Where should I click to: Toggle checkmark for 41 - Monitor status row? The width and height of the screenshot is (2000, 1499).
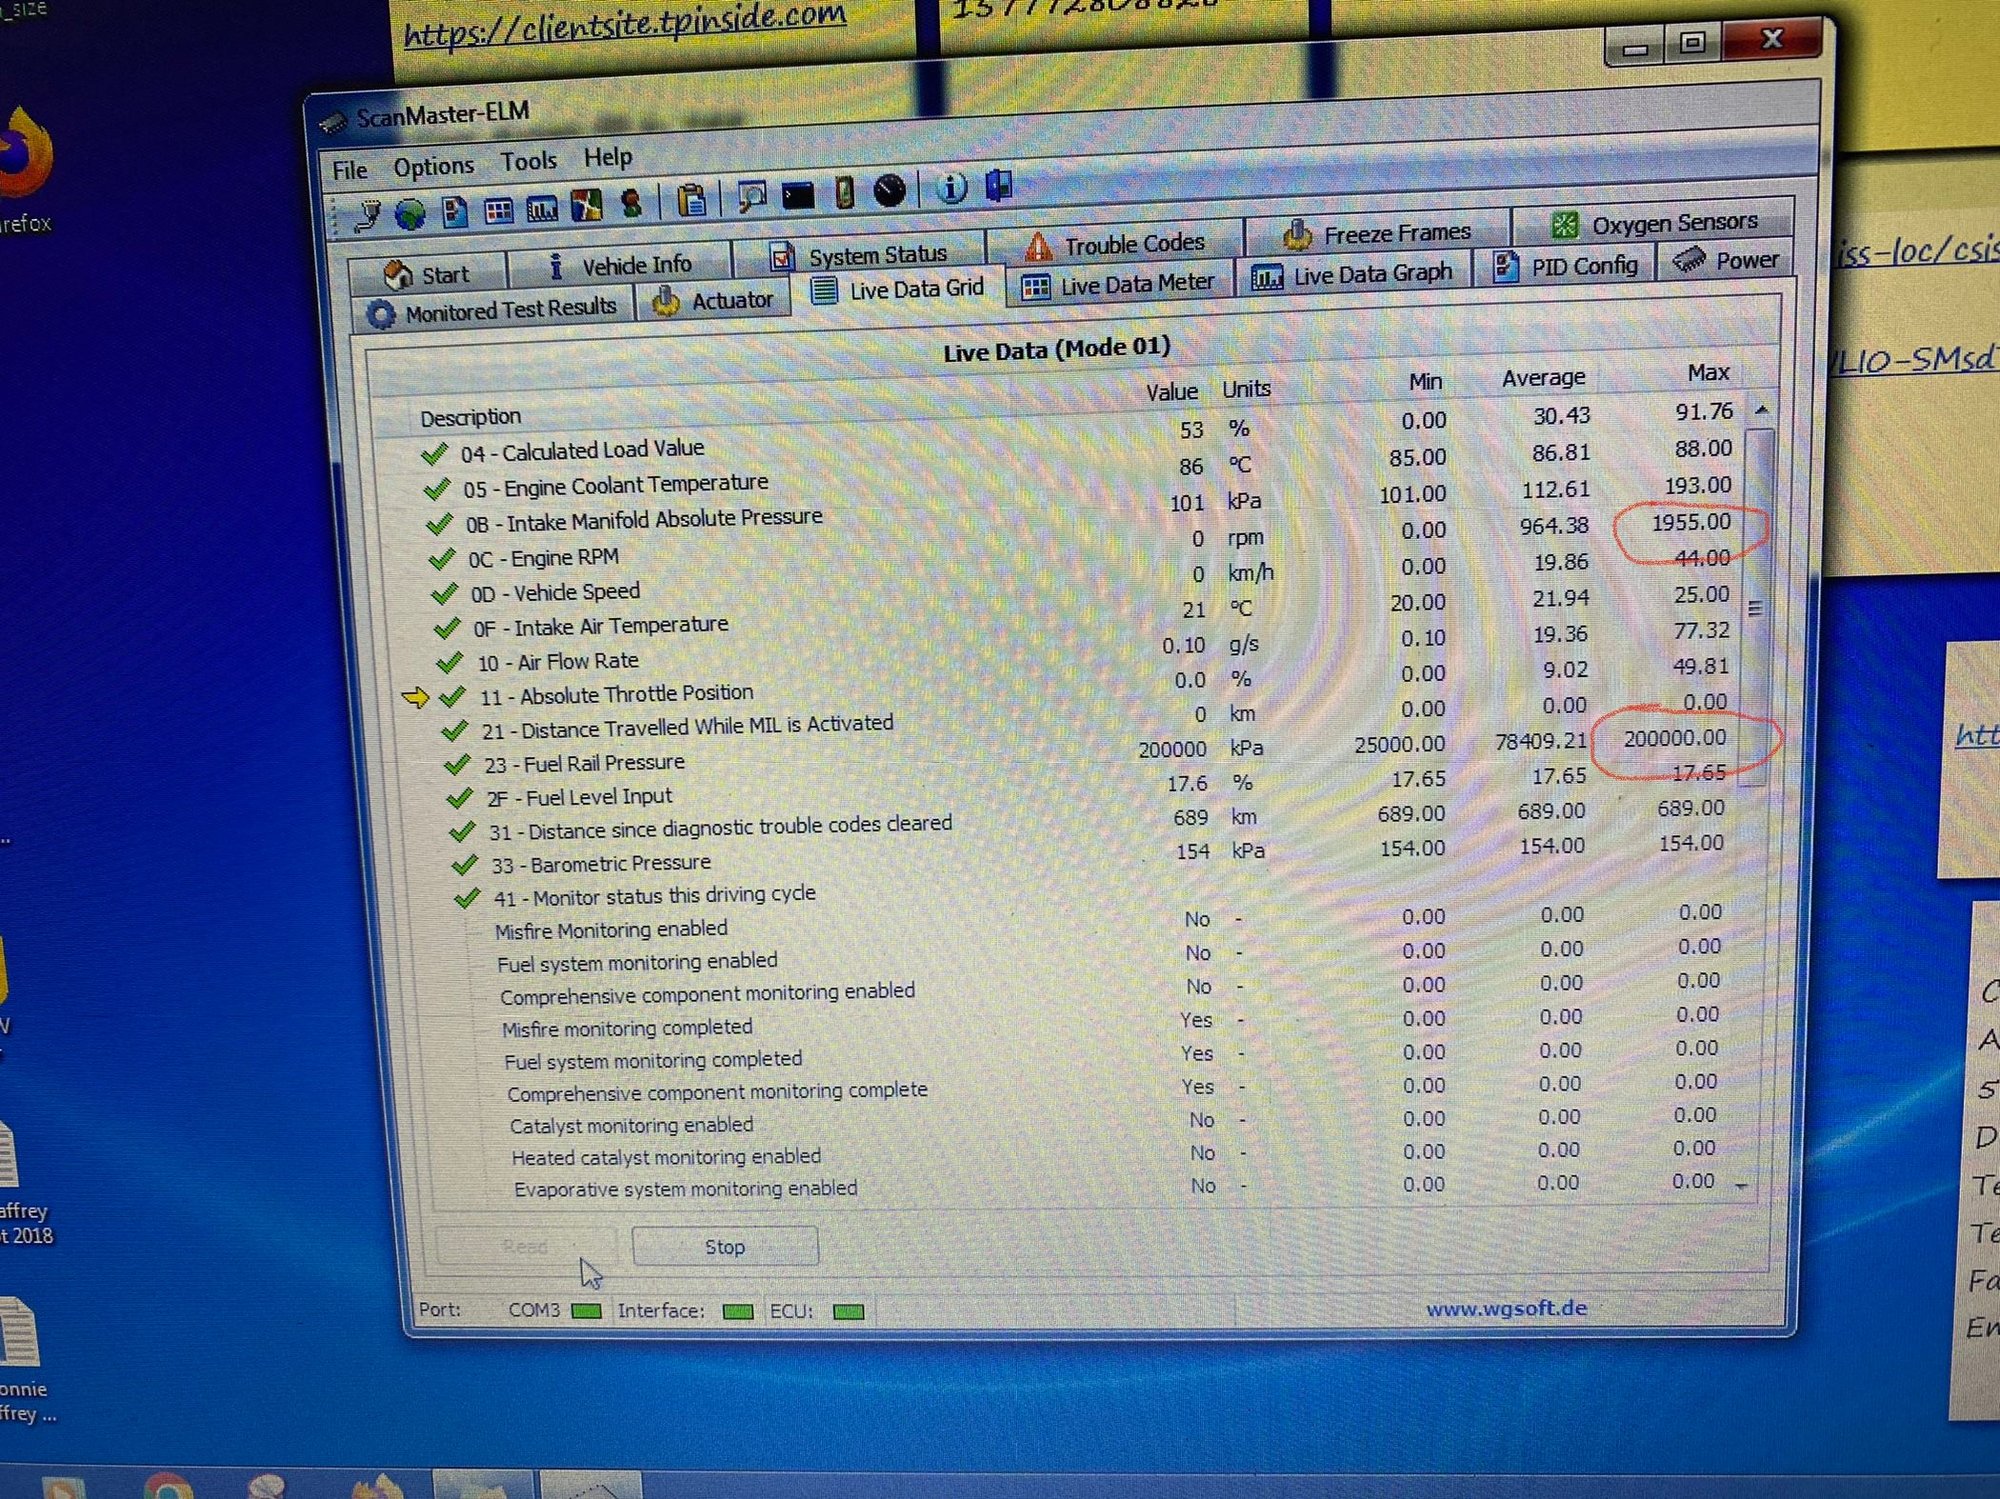coord(467,898)
